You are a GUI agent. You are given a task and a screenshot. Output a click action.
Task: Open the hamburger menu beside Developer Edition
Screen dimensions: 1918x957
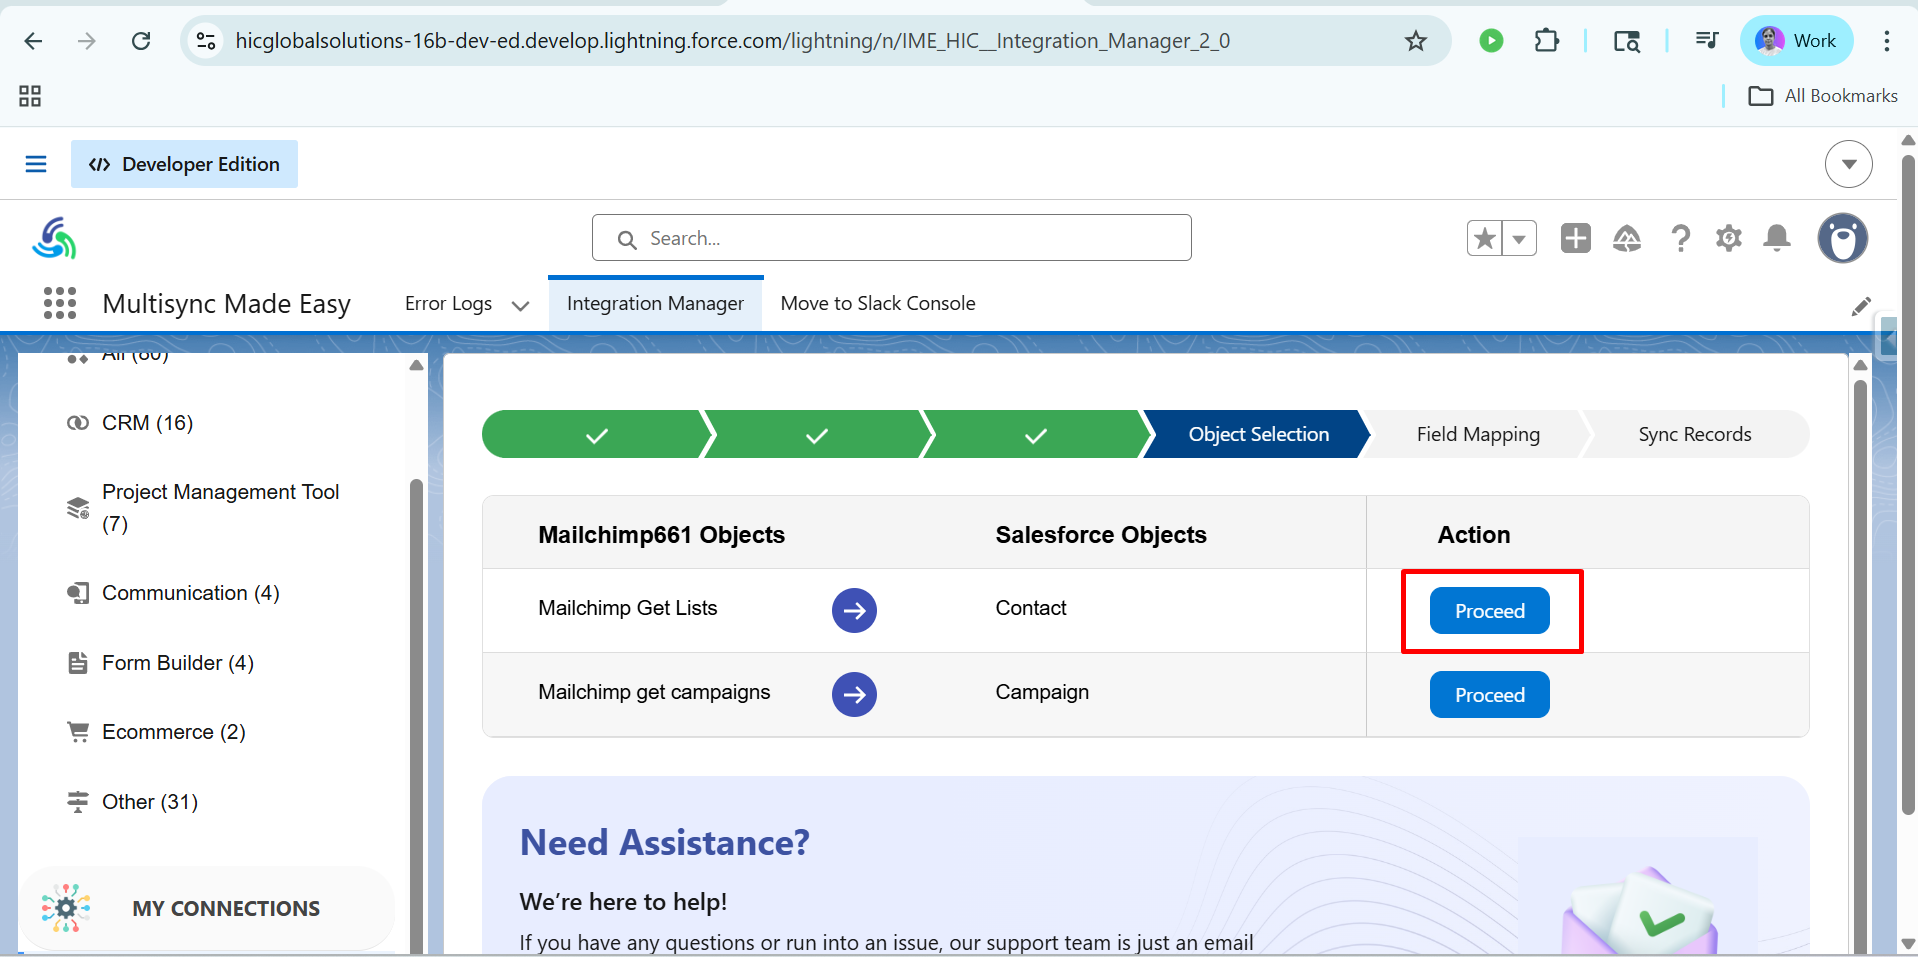click(36, 164)
